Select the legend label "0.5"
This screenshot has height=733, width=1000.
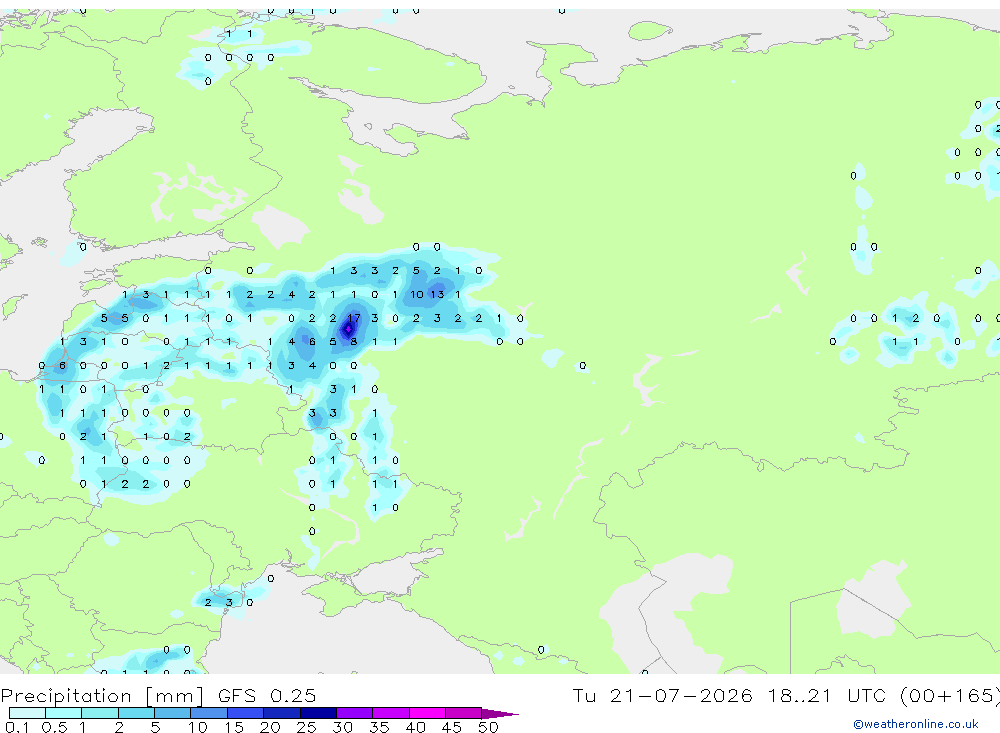click(x=54, y=727)
